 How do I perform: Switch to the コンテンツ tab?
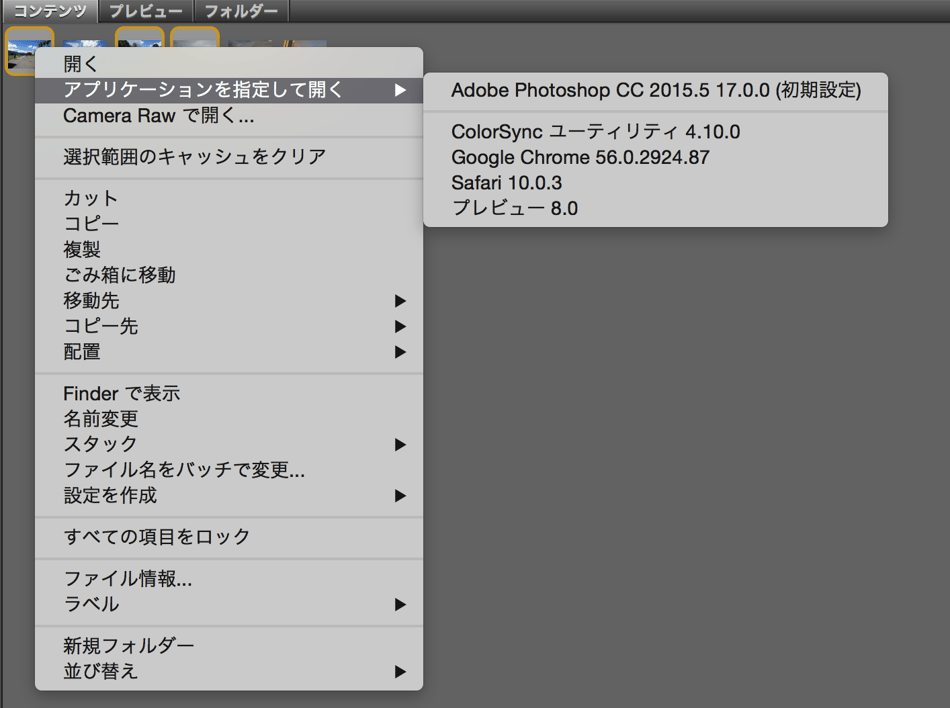click(x=50, y=11)
